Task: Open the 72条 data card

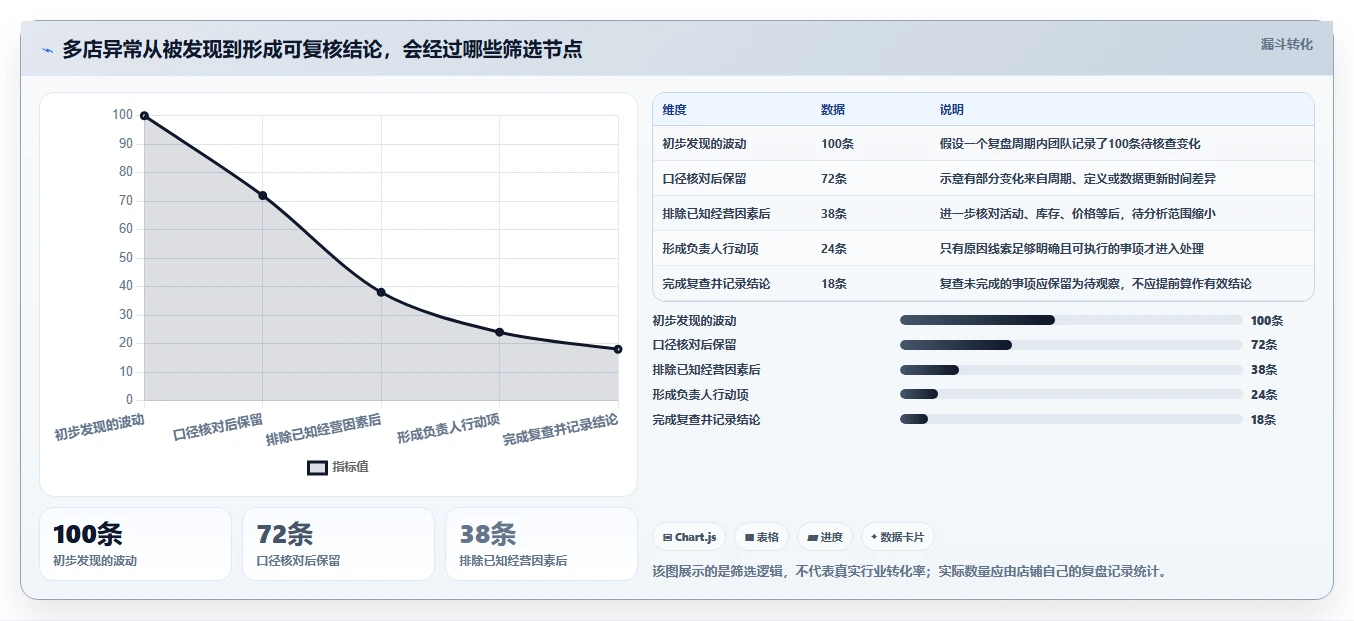Action: 338,544
